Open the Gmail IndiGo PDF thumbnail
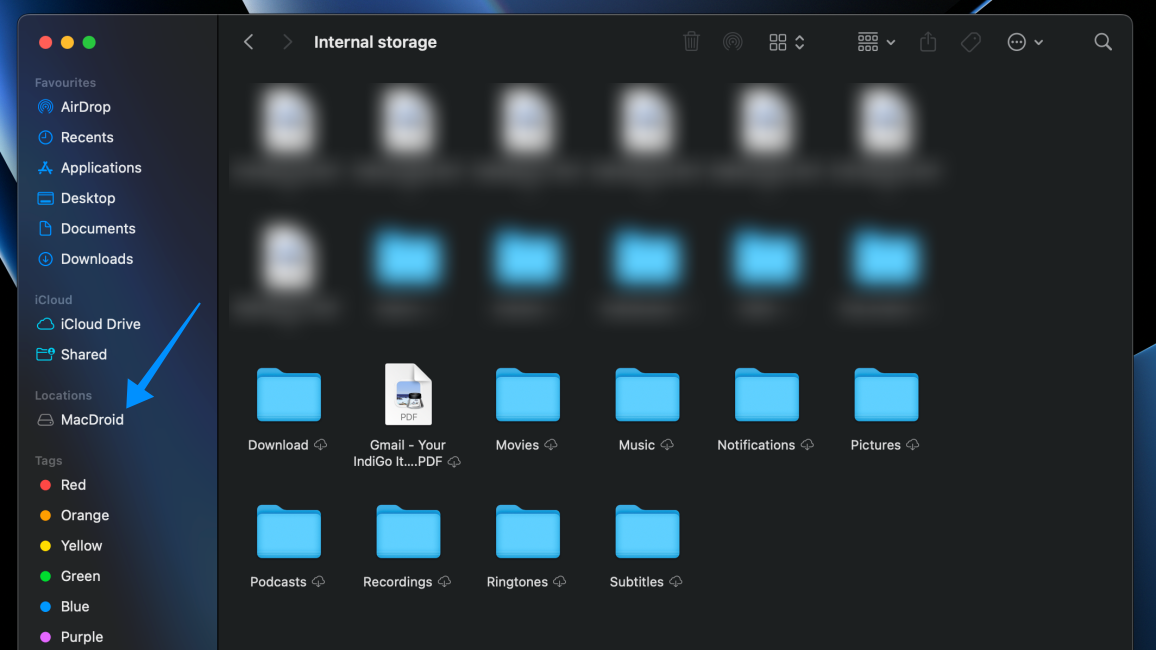Screen dimensions: 1156x650 point(408,394)
